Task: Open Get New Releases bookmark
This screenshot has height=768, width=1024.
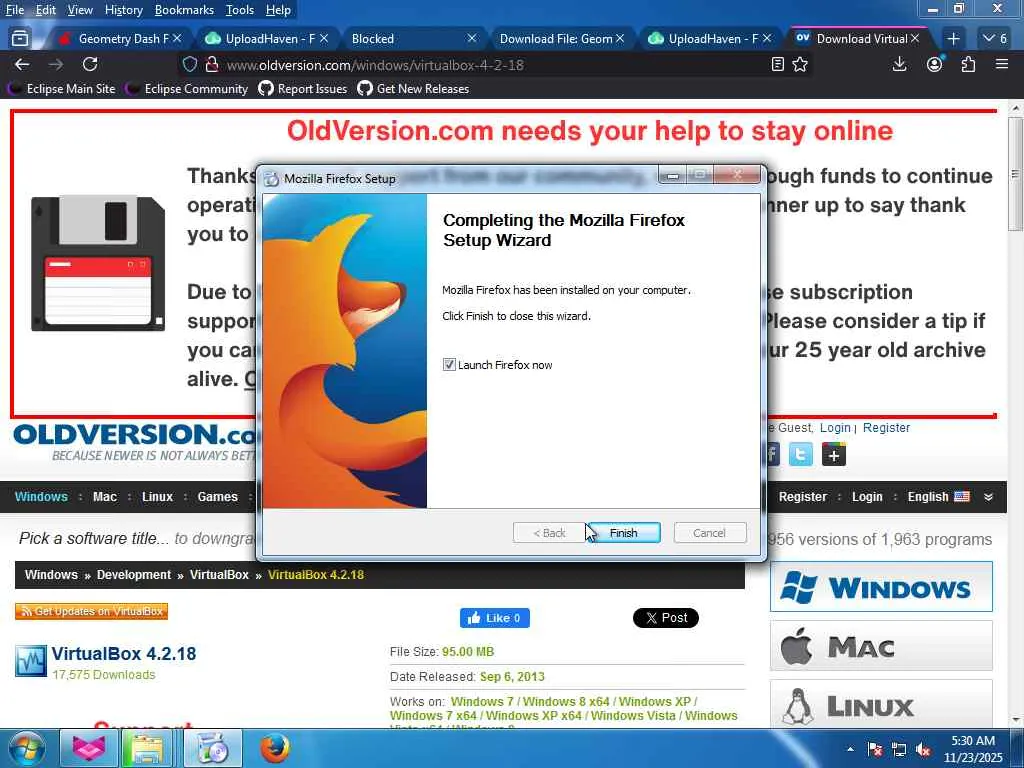Action: 413,89
